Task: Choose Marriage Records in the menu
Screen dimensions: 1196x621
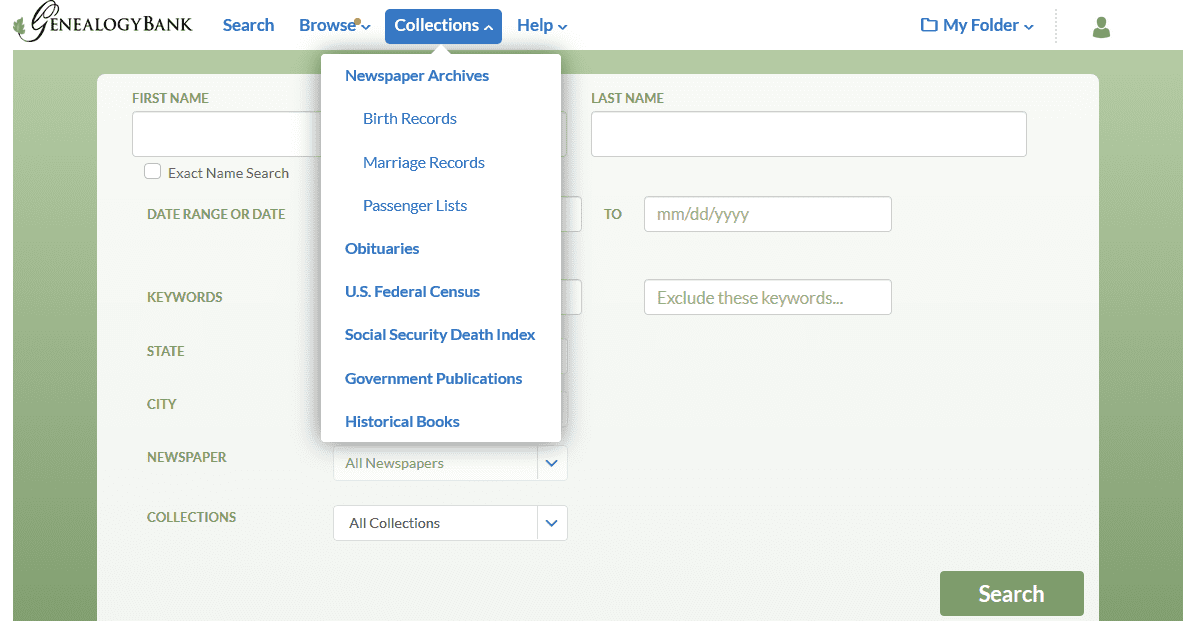Action: coord(423,162)
